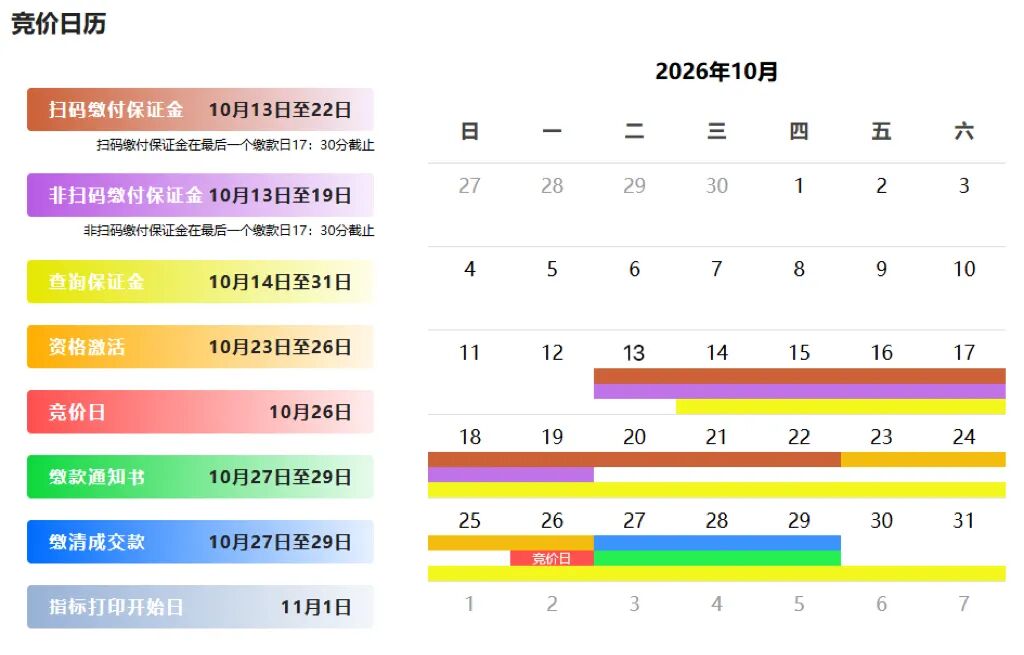This screenshot has height=655, width=1024.
Task: Select date 31 in the calendar
Action: coord(964,520)
